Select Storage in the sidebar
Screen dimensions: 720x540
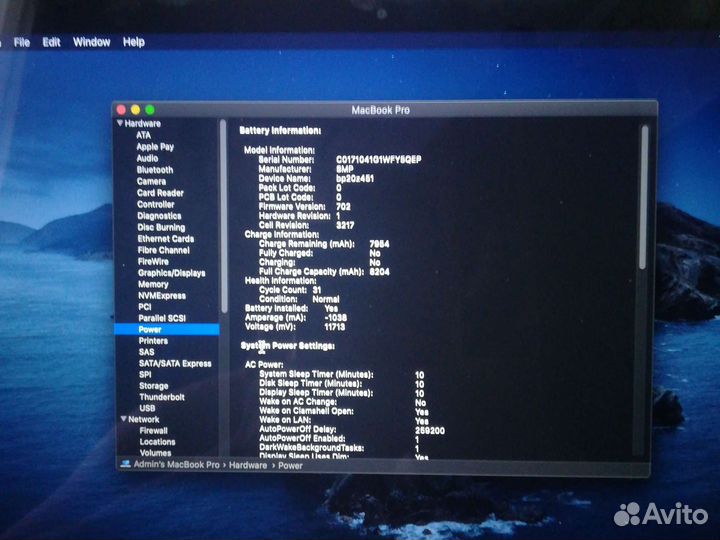[154, 386]
